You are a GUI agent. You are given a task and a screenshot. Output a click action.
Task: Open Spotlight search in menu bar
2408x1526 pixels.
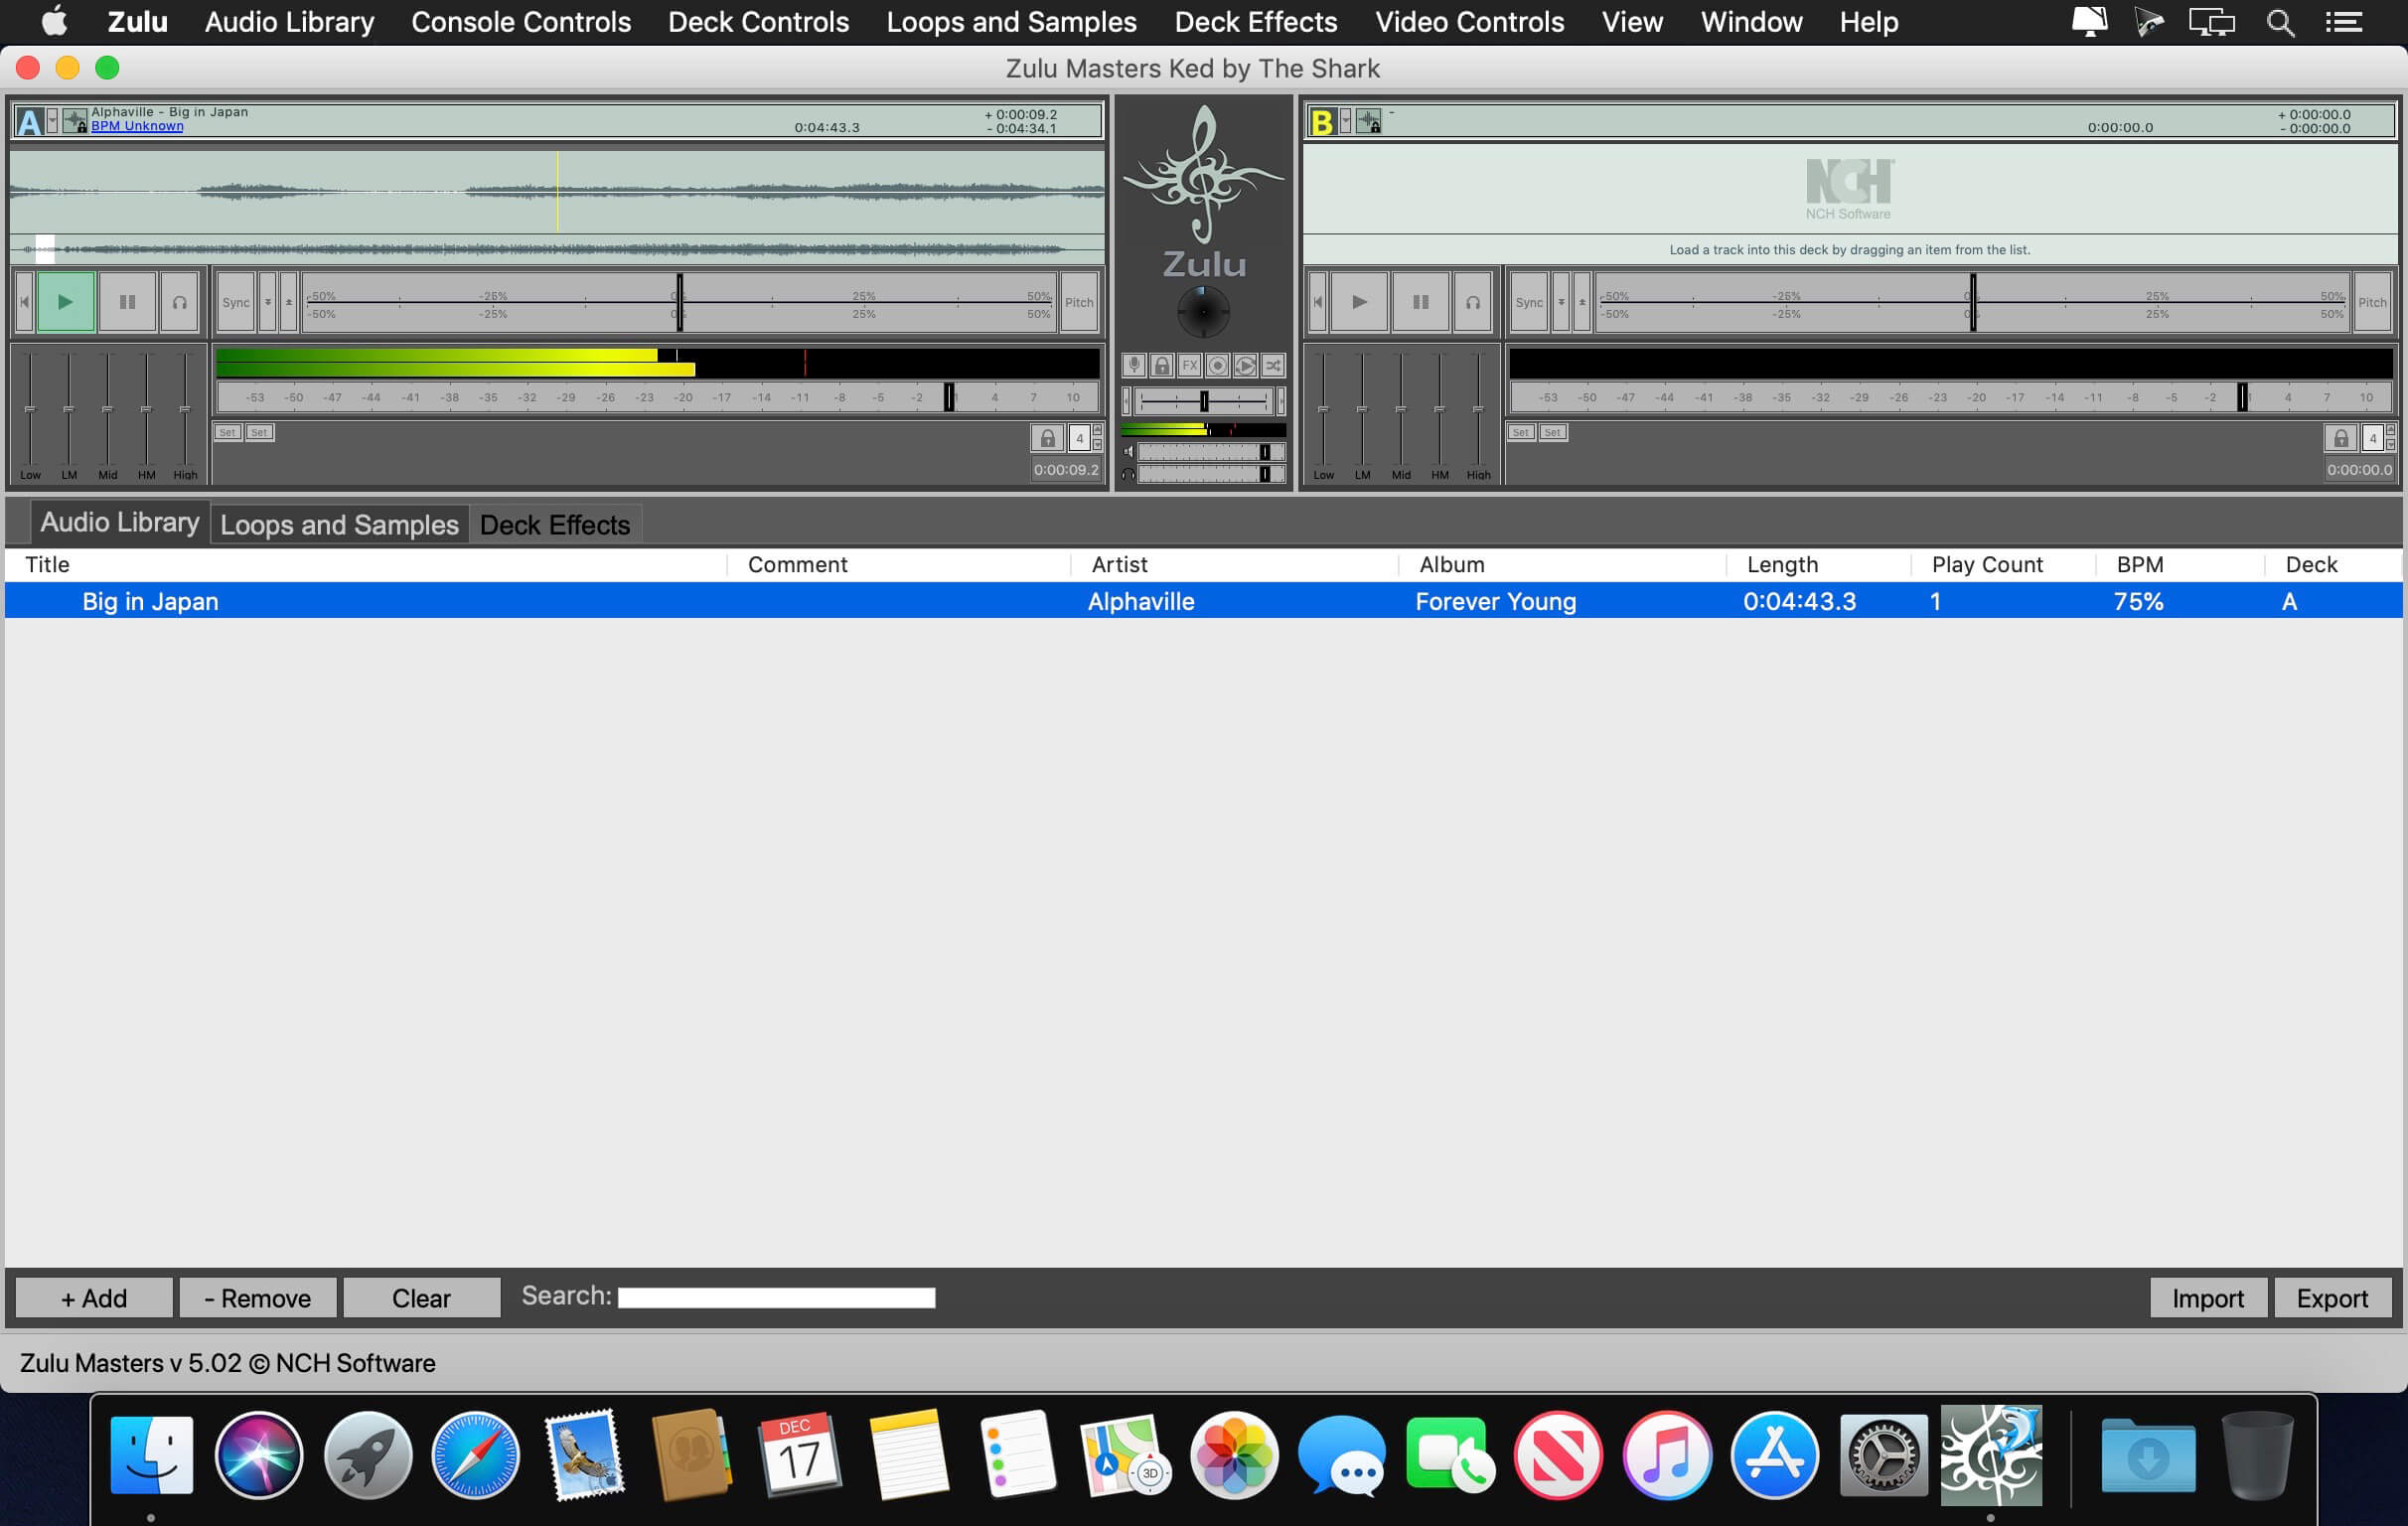pos(2280,22)
